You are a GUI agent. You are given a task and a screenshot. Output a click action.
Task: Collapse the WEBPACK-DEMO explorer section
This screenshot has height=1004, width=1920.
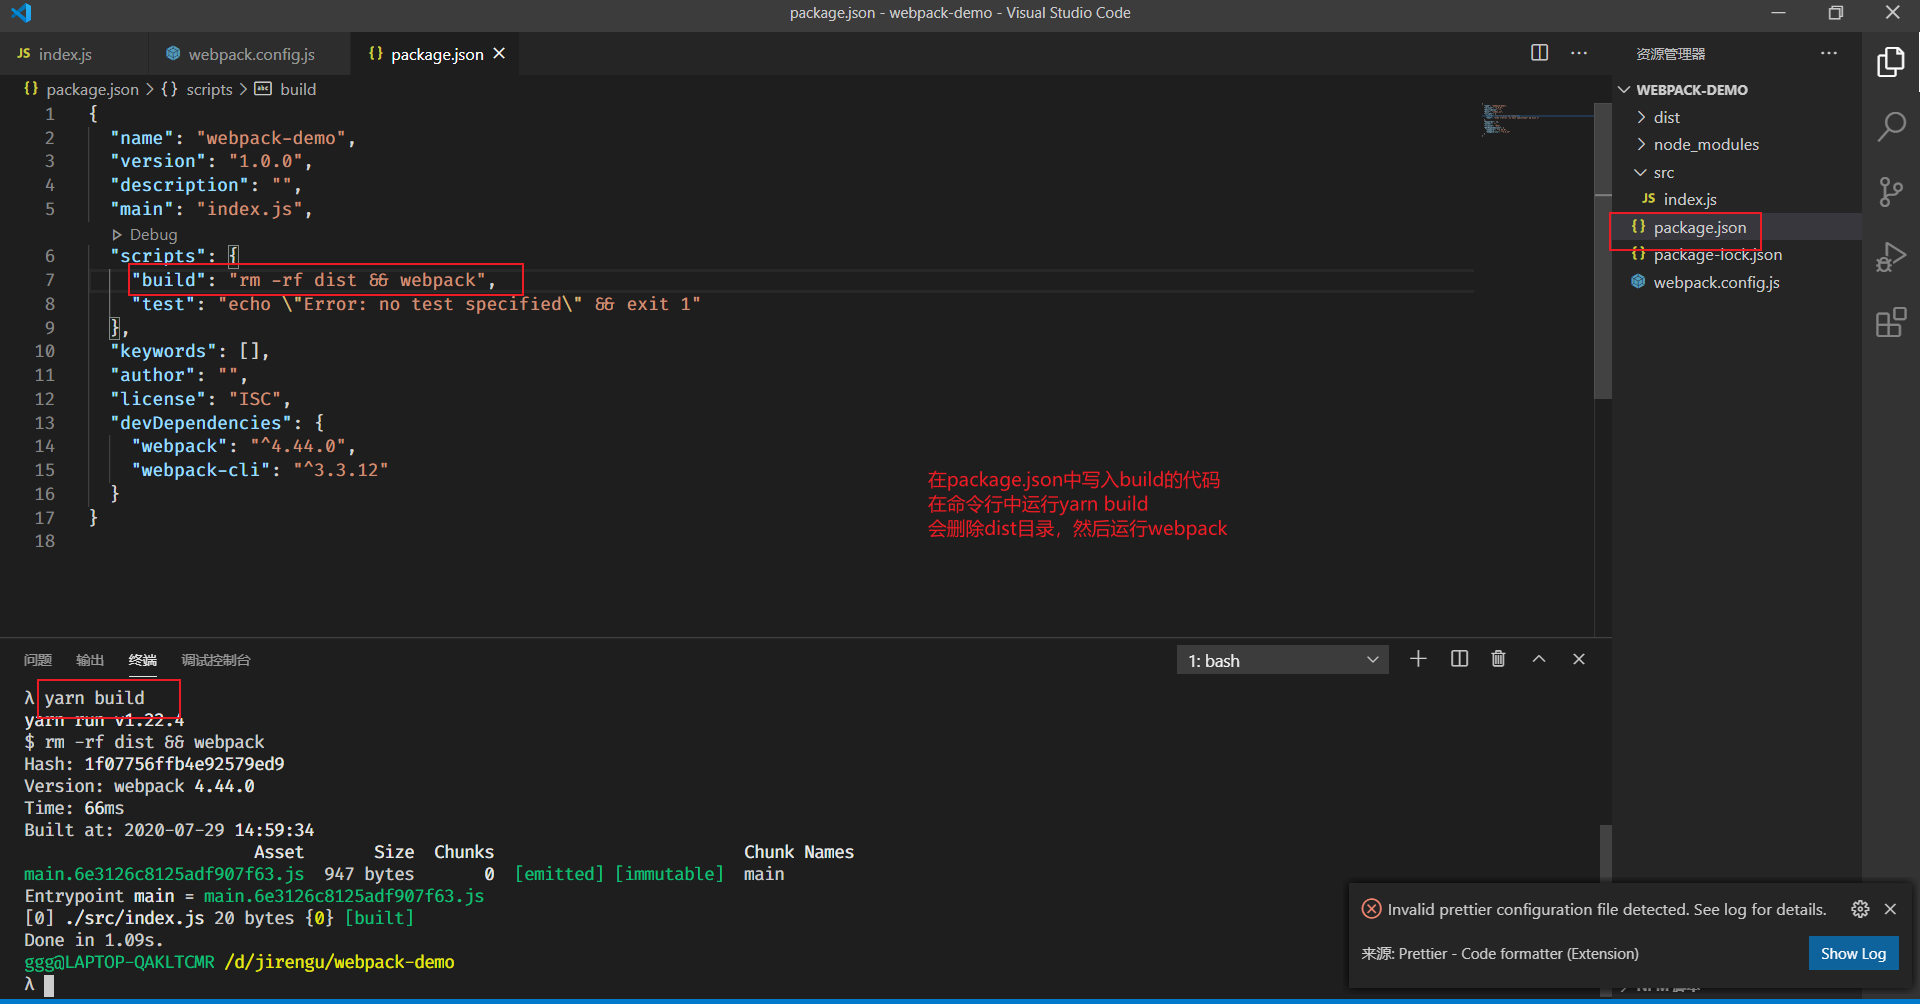tap(1737, 90)
